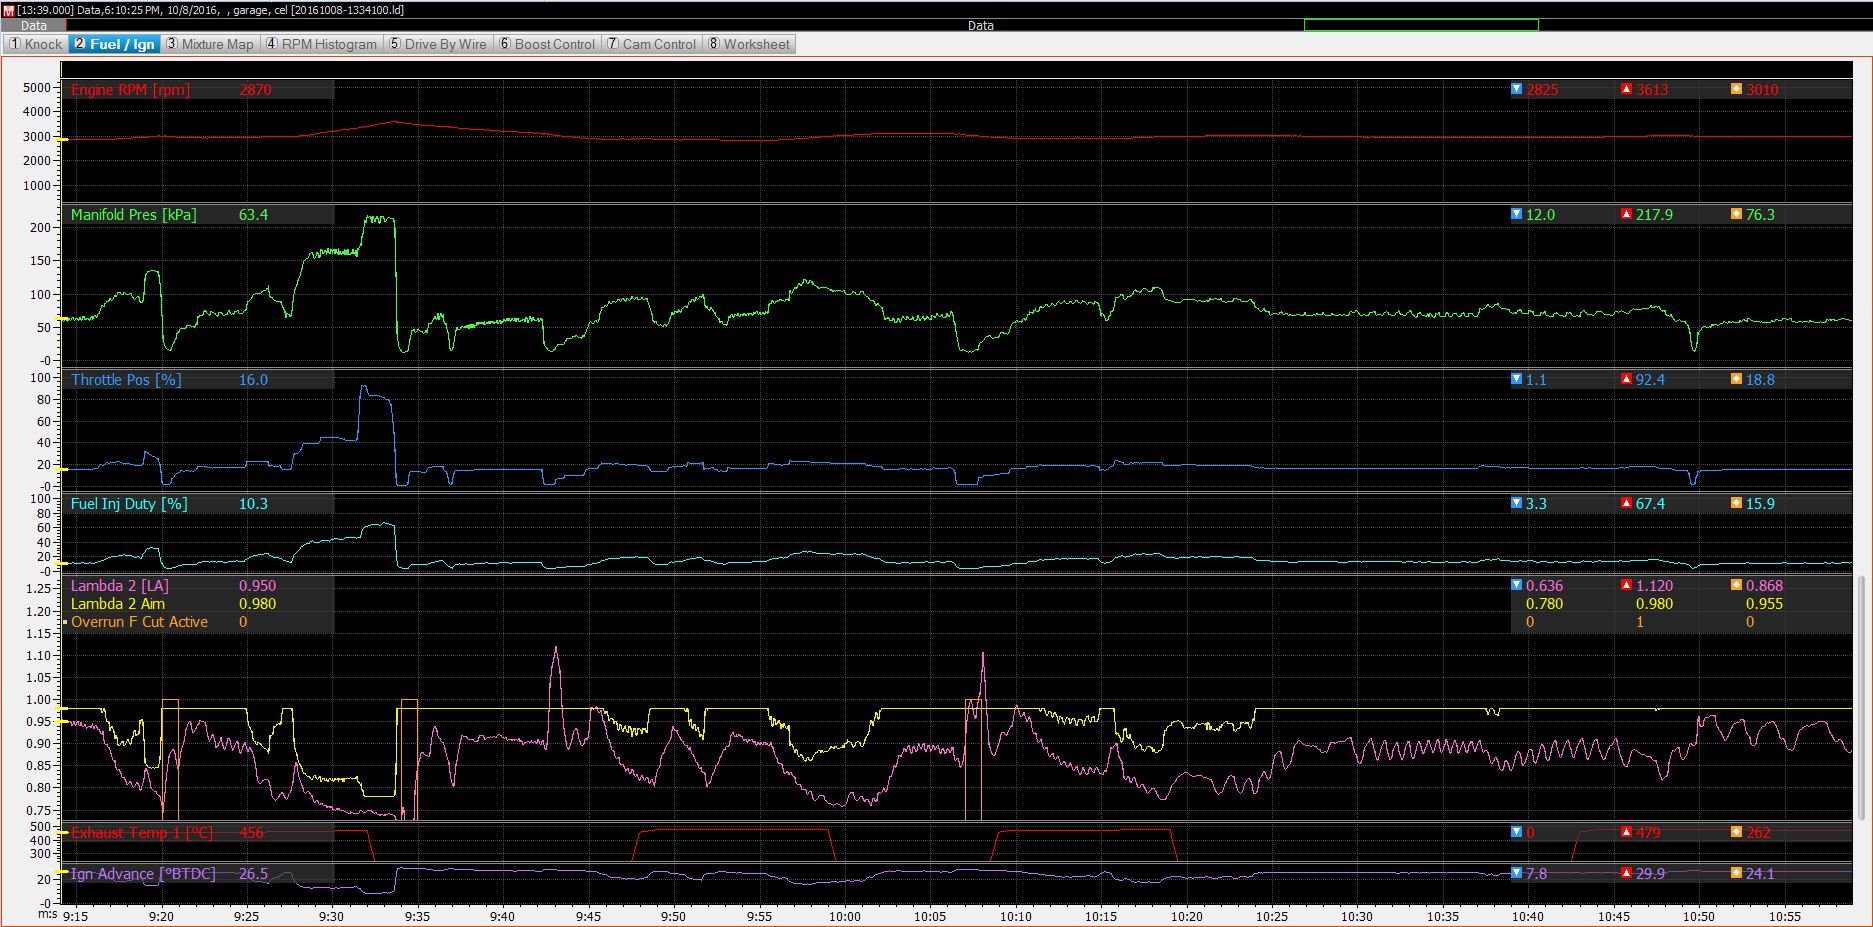Click the Data workbook tab at top left
Screen dimensions: 1873x927
click(x=33, y=25)
